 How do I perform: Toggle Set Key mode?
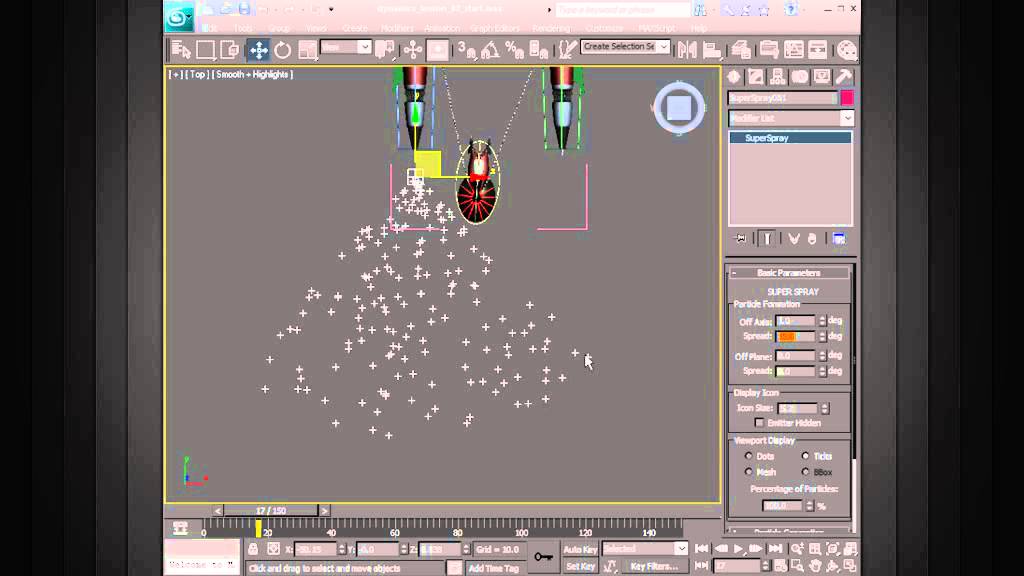coord(580,566)
